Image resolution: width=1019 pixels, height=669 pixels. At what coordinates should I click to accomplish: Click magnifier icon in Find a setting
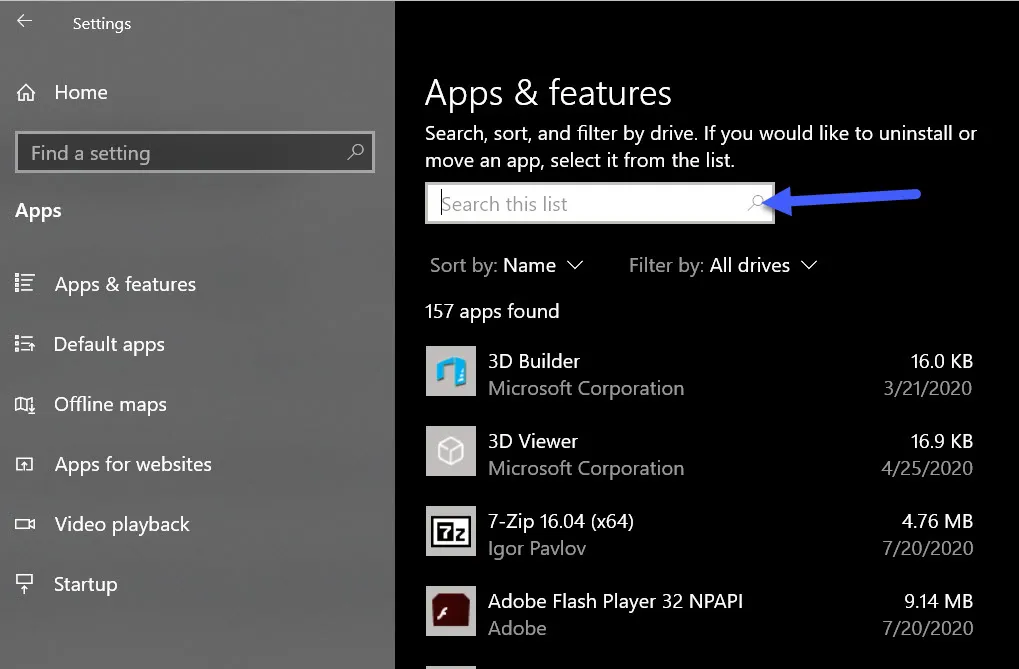pos(355,153)
